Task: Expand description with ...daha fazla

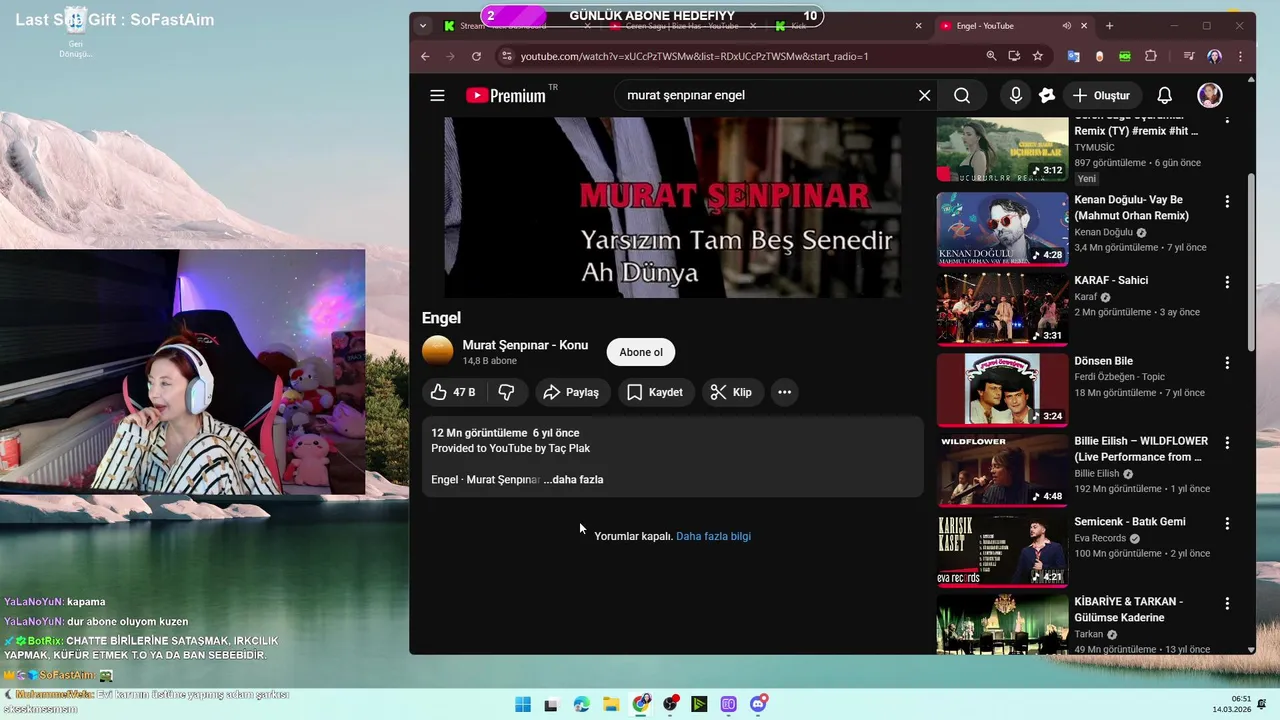Action: pos(573,480)
